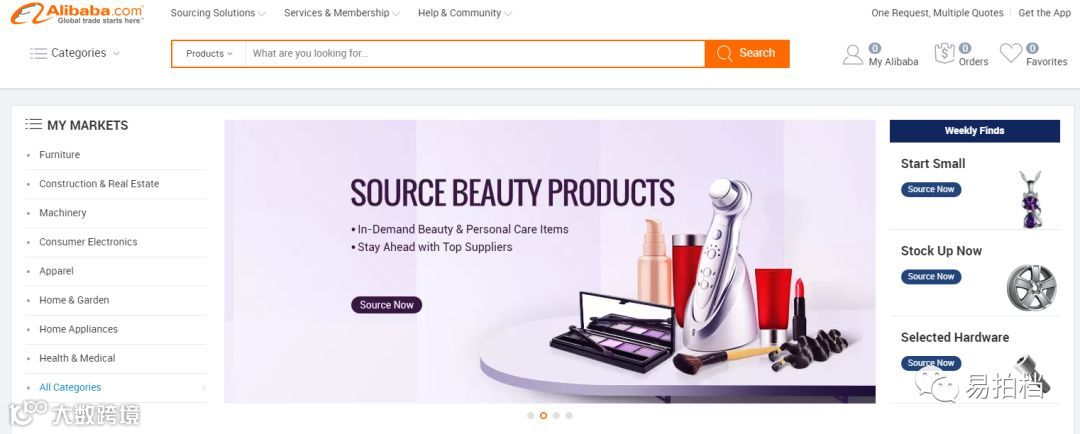Click the MY MARKETS list icon

pos(33,124)
